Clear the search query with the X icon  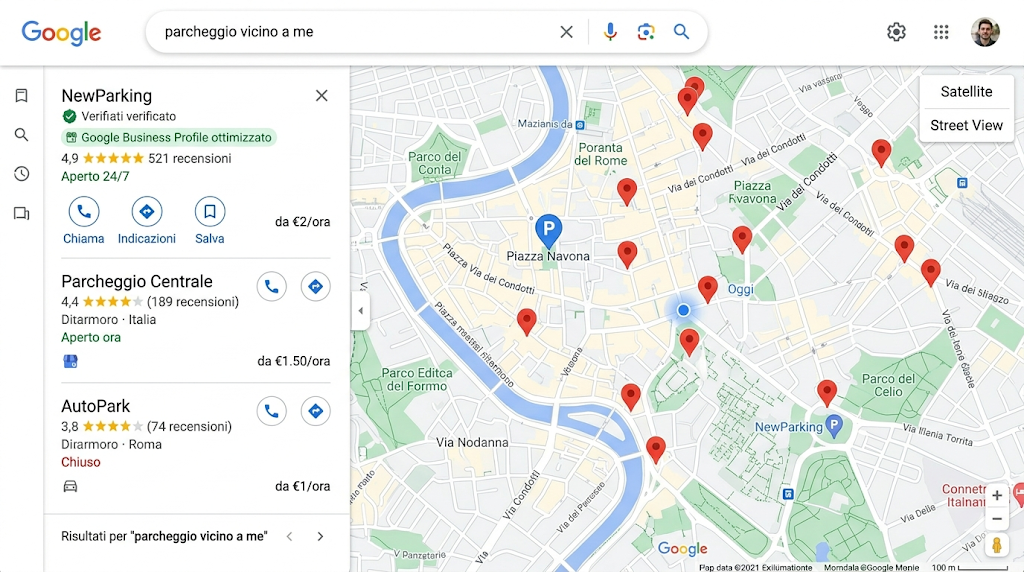(566, 32)
